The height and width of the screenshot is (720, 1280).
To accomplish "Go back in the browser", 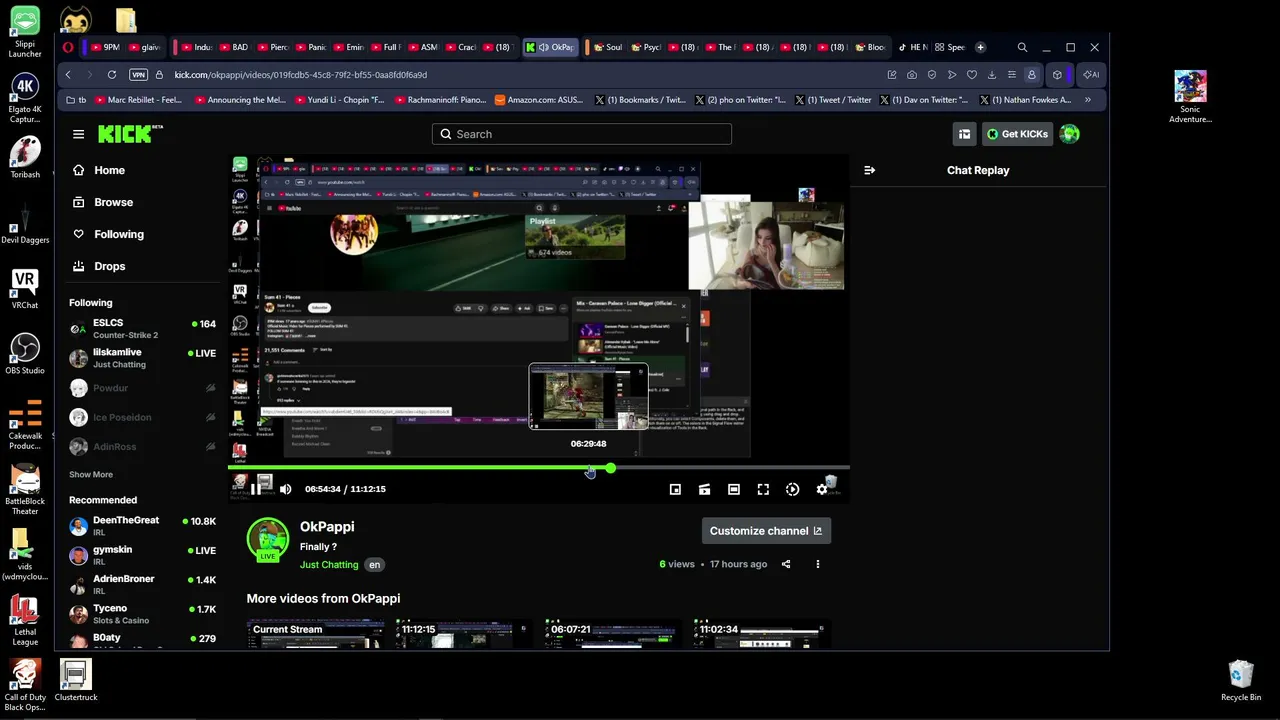I will tap(68, 75).
